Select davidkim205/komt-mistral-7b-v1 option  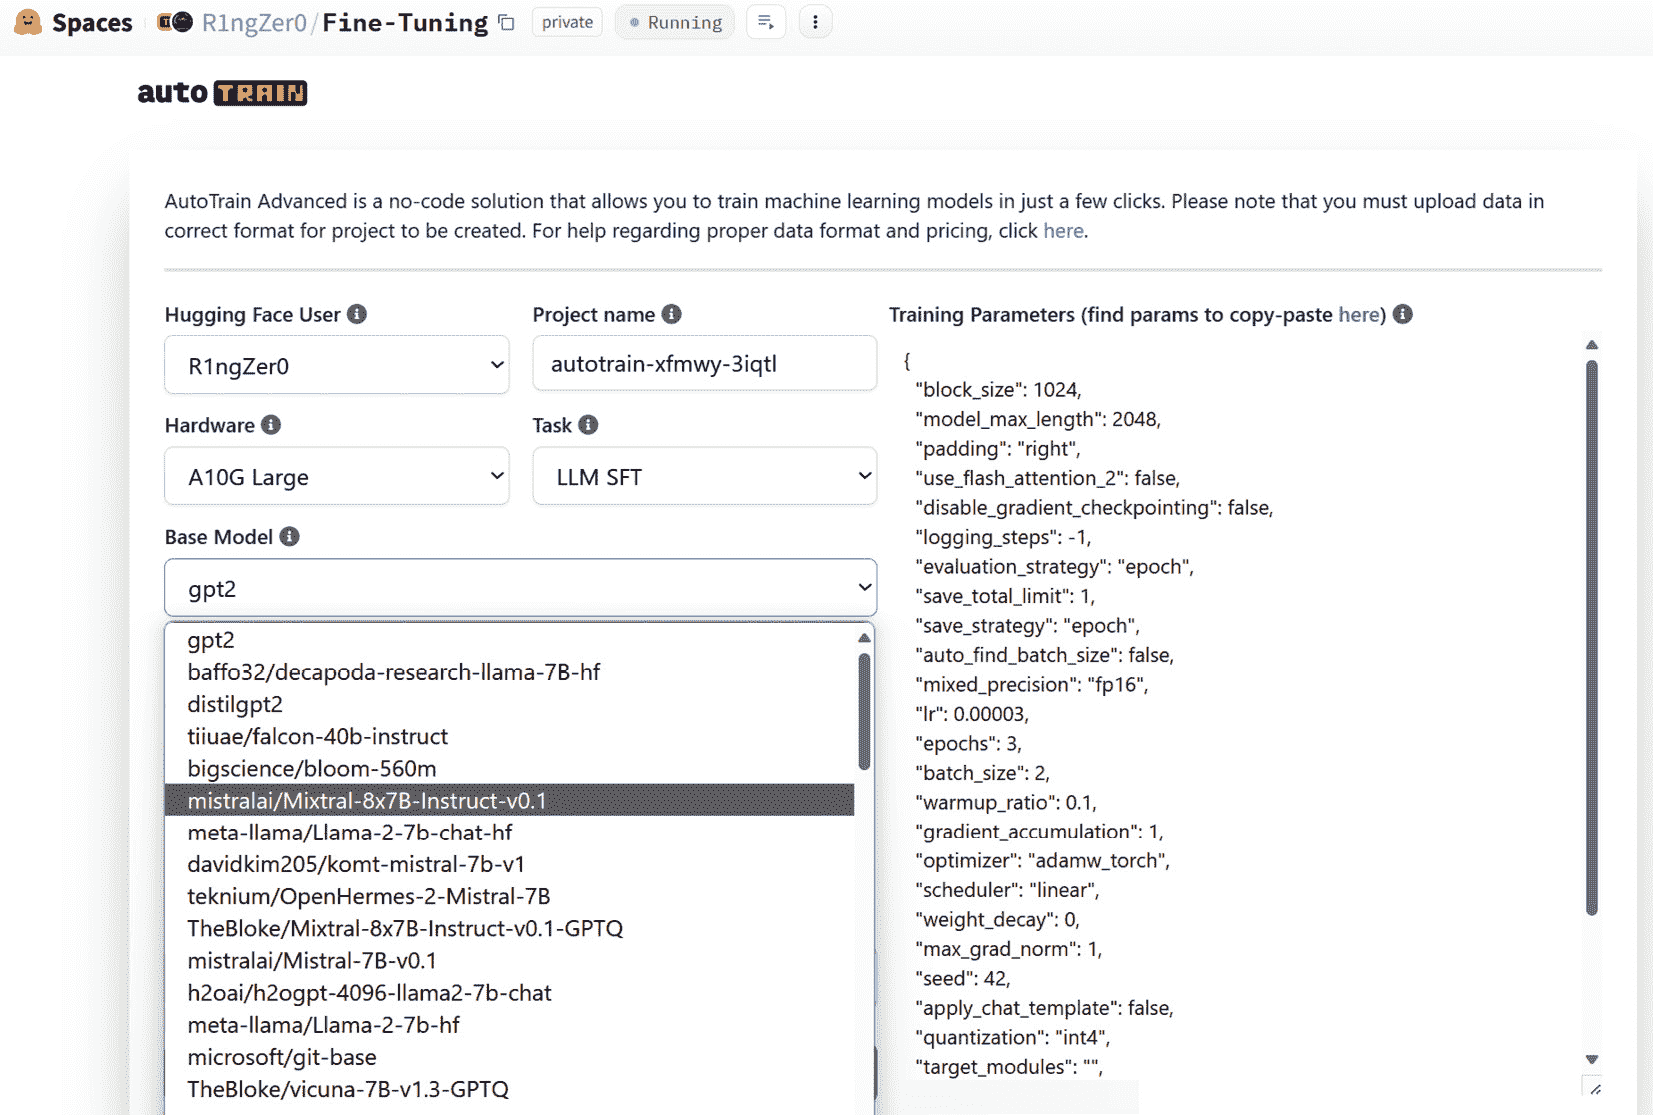point(510,864)
